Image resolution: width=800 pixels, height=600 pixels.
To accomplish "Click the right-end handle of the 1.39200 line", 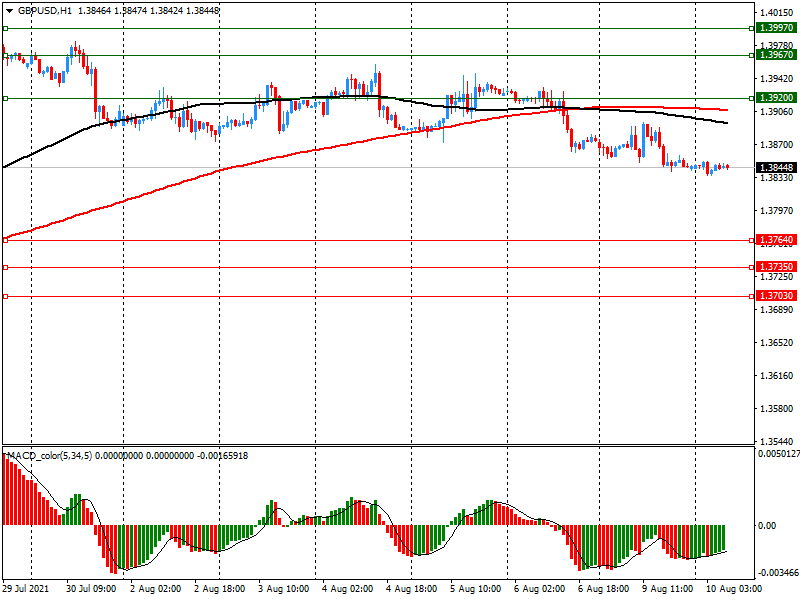I will pos(752,98).
